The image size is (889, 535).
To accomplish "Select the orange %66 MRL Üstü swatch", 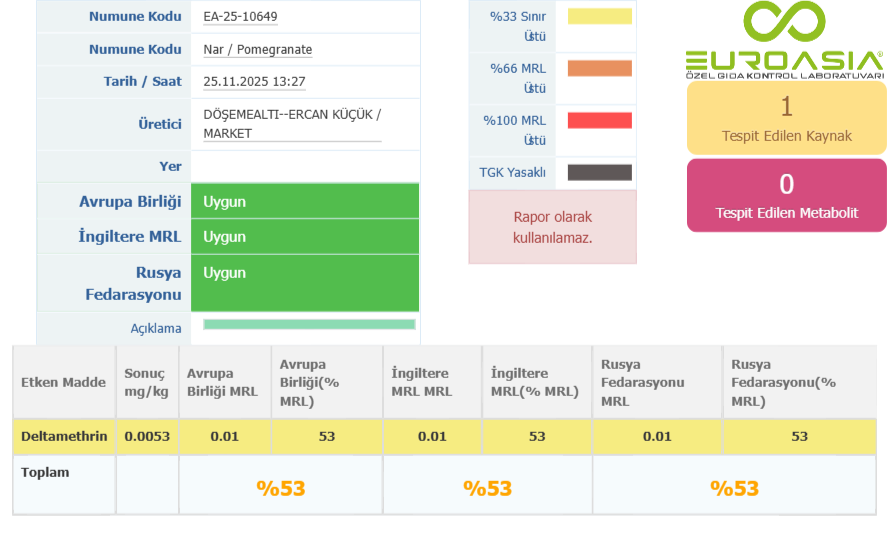I will tap(599, 69).
